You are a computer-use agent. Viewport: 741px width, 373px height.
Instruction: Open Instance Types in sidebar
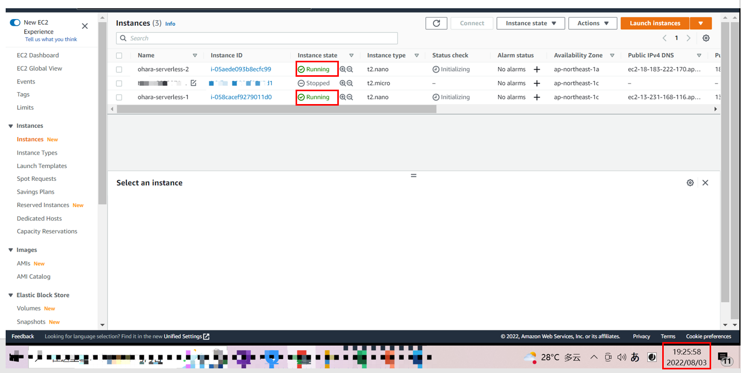click(x=37, y=153)
